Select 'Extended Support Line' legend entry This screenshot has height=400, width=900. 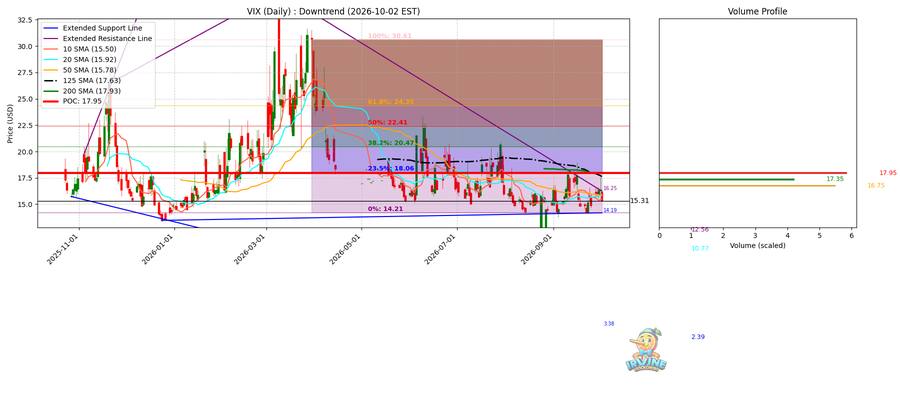(102, 28)
